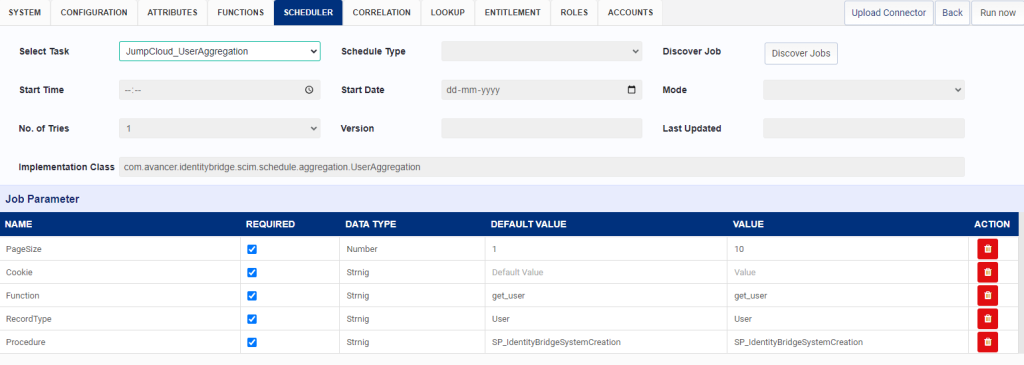
Task: Delete the Cookie parameter row
Action: pyautogui.click(x=987, y=272)
